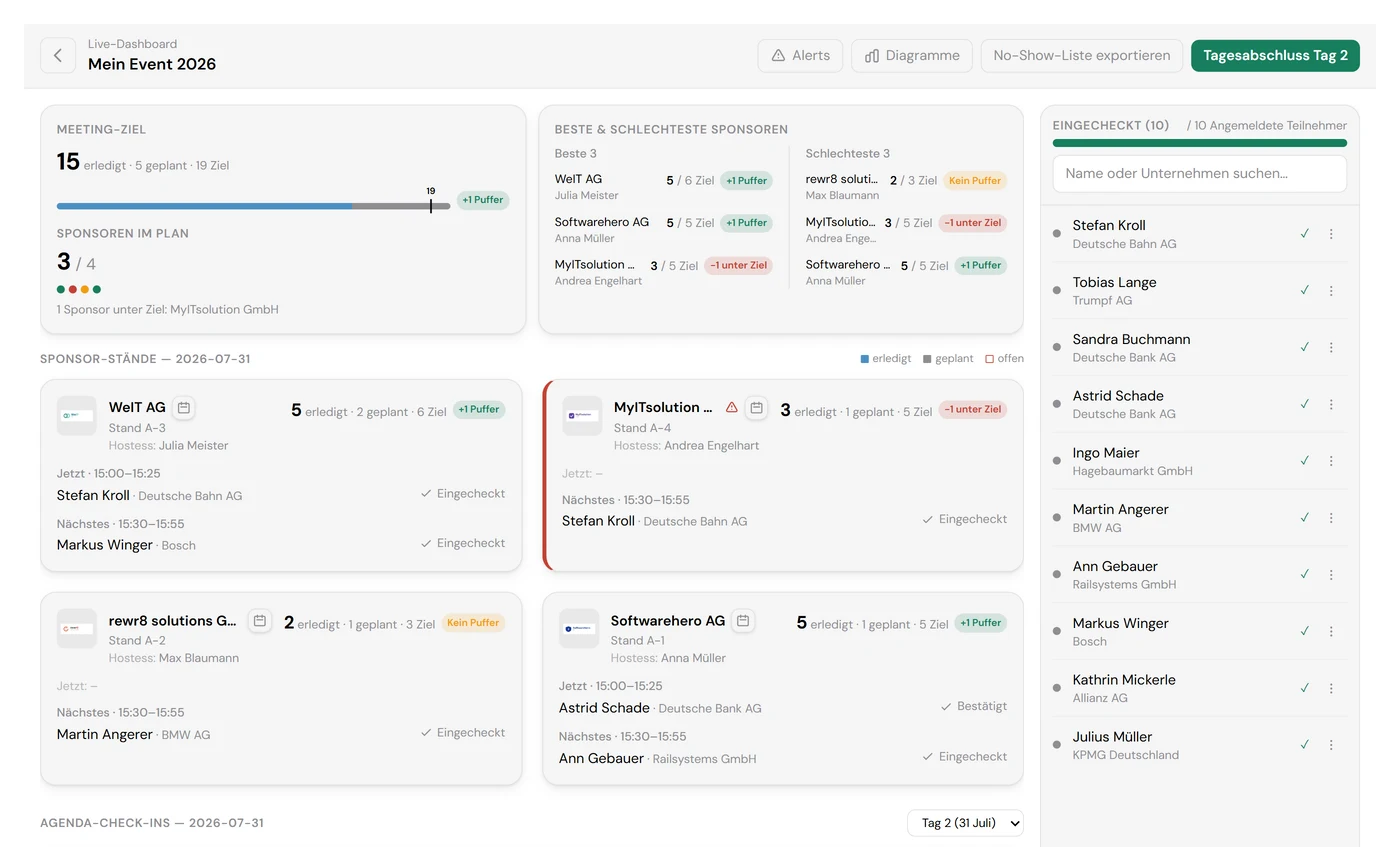
Task: Click Eingecheckt status for Markus Winger on WeIT card
Action: point(463,543)
